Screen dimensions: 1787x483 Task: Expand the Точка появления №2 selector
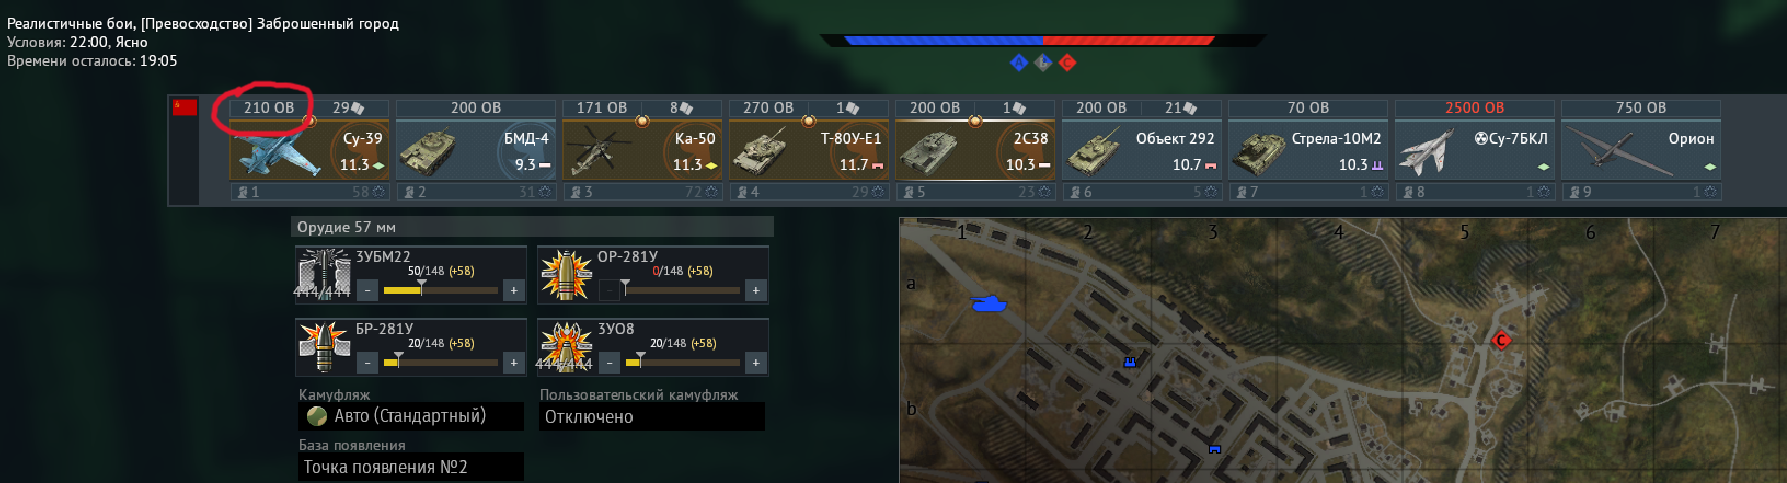click(411, 467)
